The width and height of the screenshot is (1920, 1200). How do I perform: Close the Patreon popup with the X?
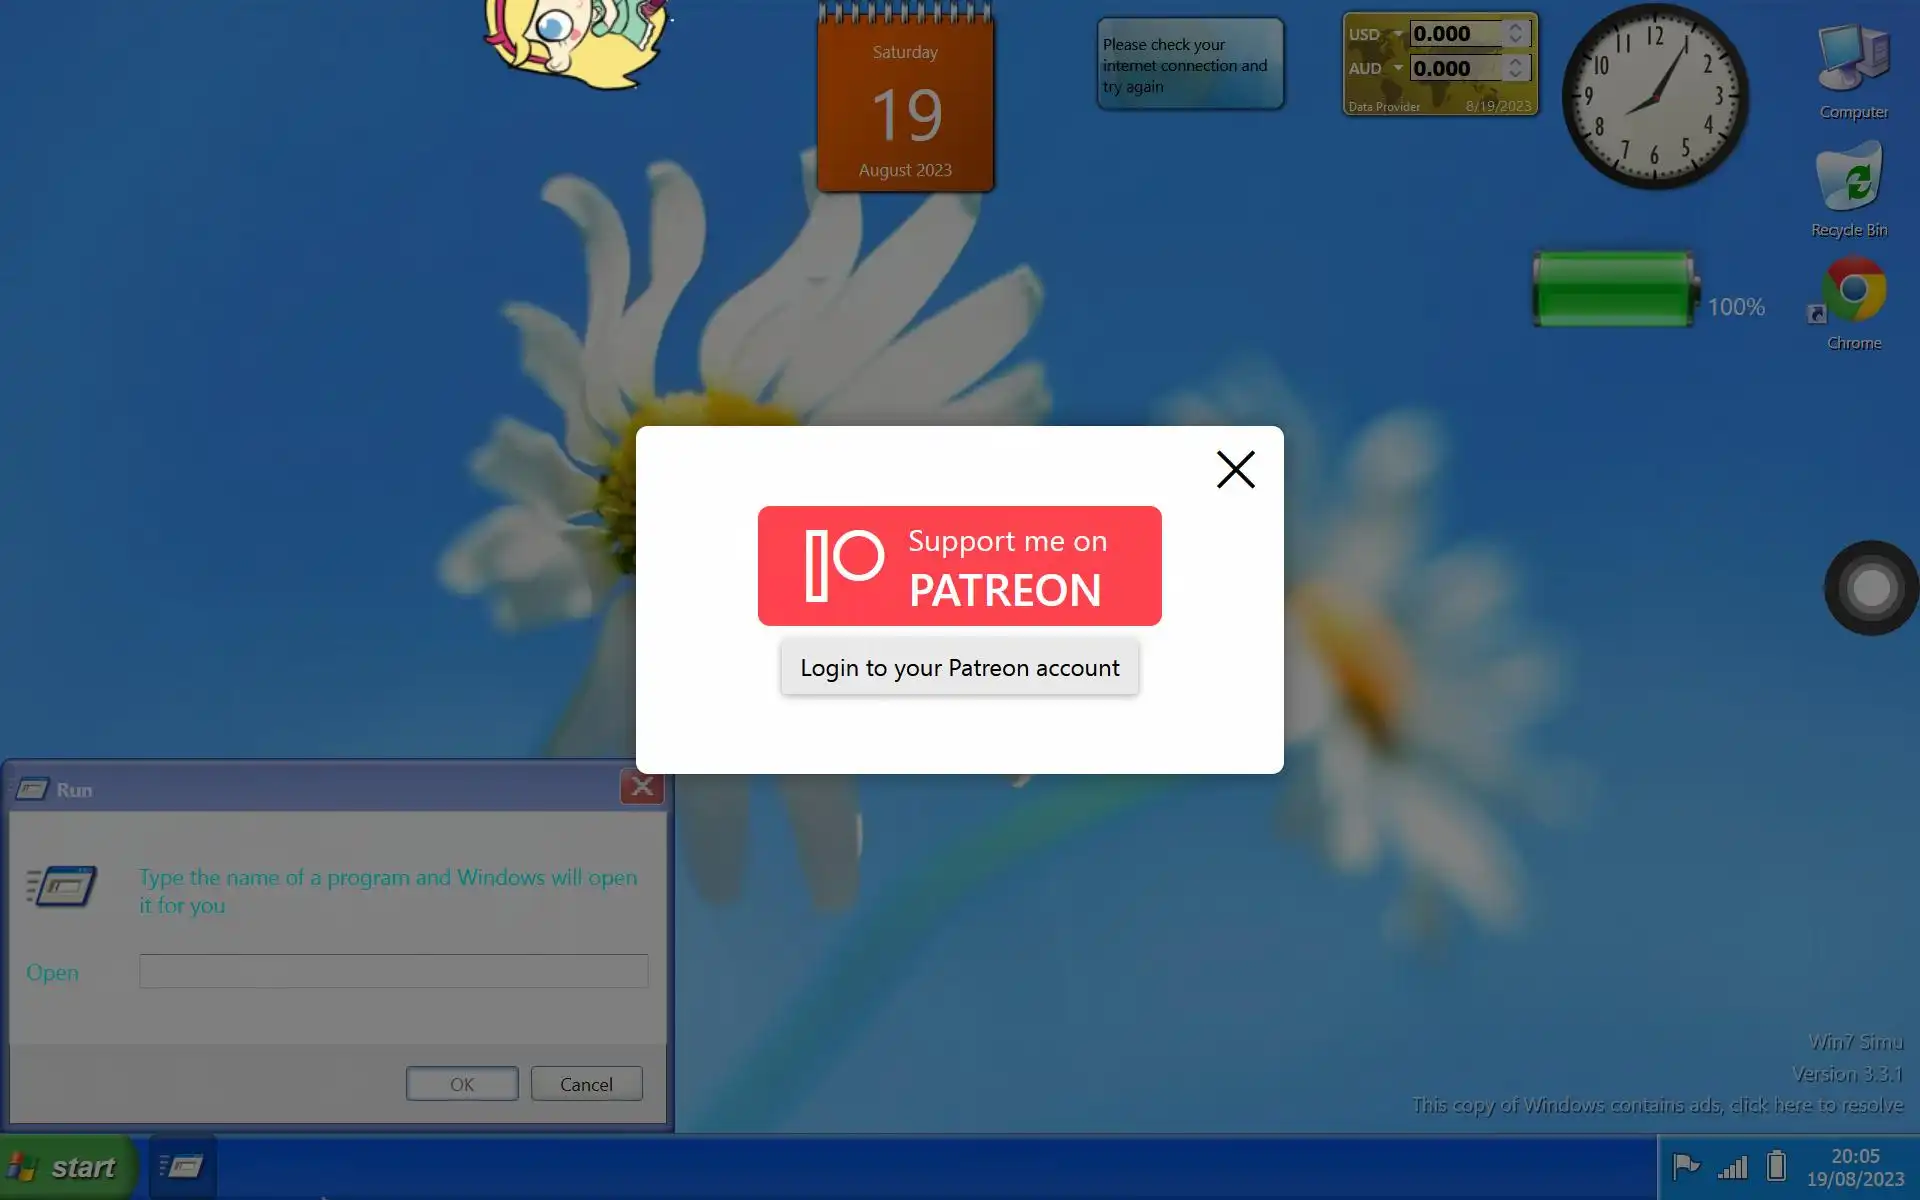click(x=1235, y=469)
